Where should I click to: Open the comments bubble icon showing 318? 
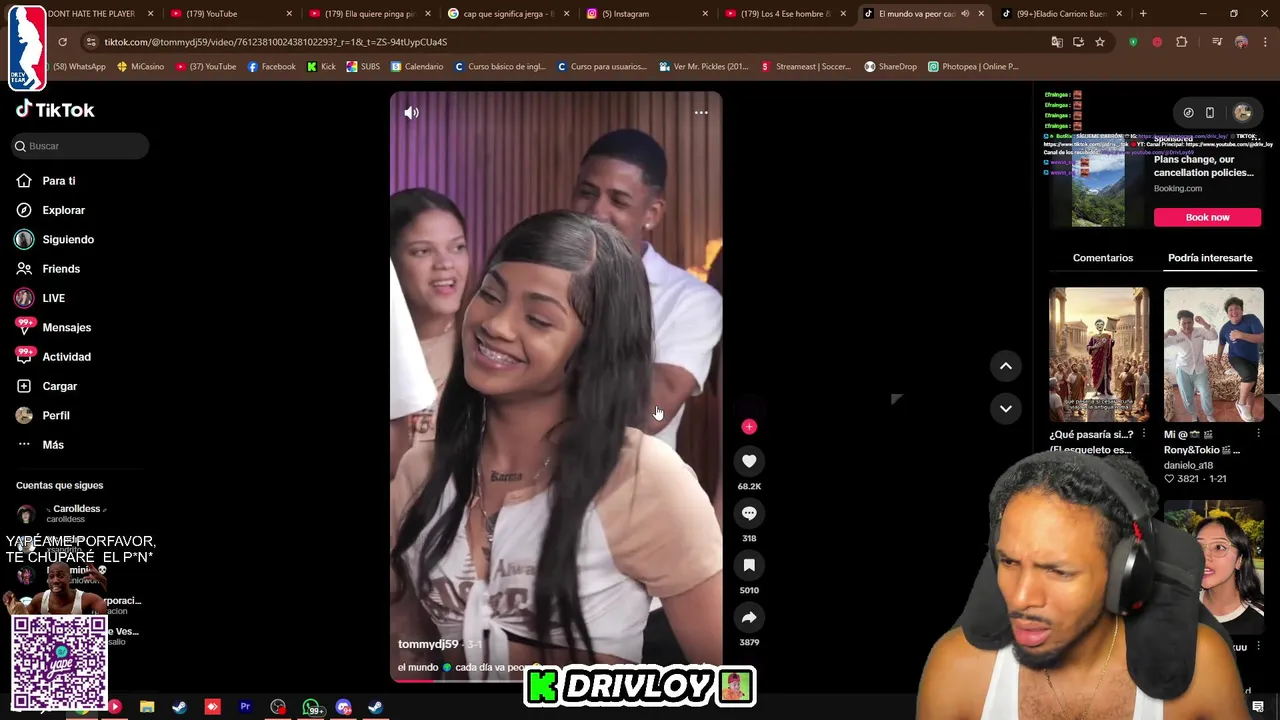click(x=749, y=513)
